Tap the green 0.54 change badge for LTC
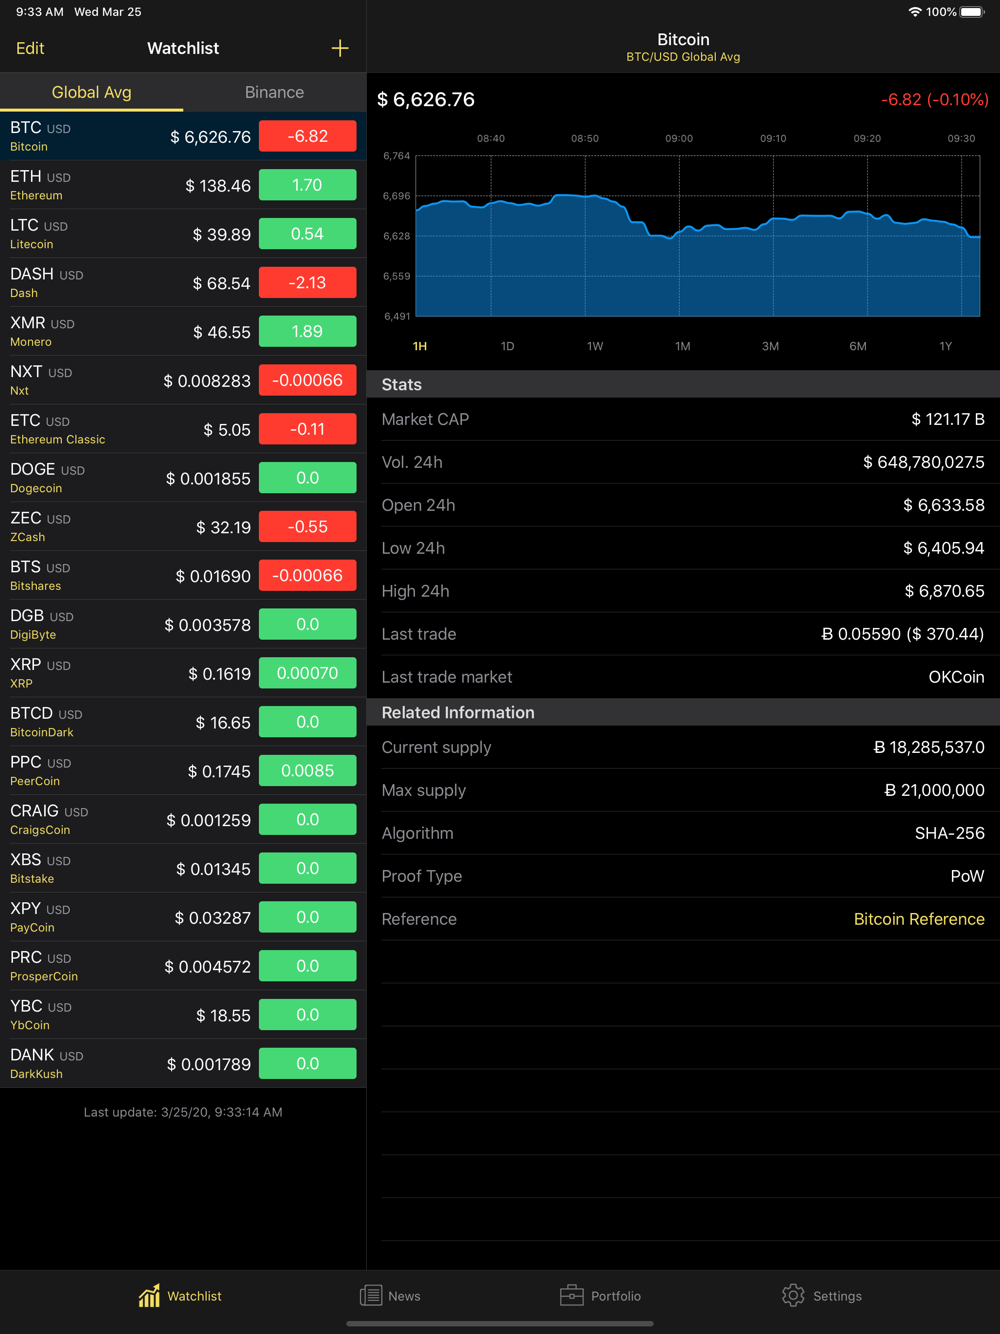This screenshot has width=1000, height=1334. coord(308,234)
